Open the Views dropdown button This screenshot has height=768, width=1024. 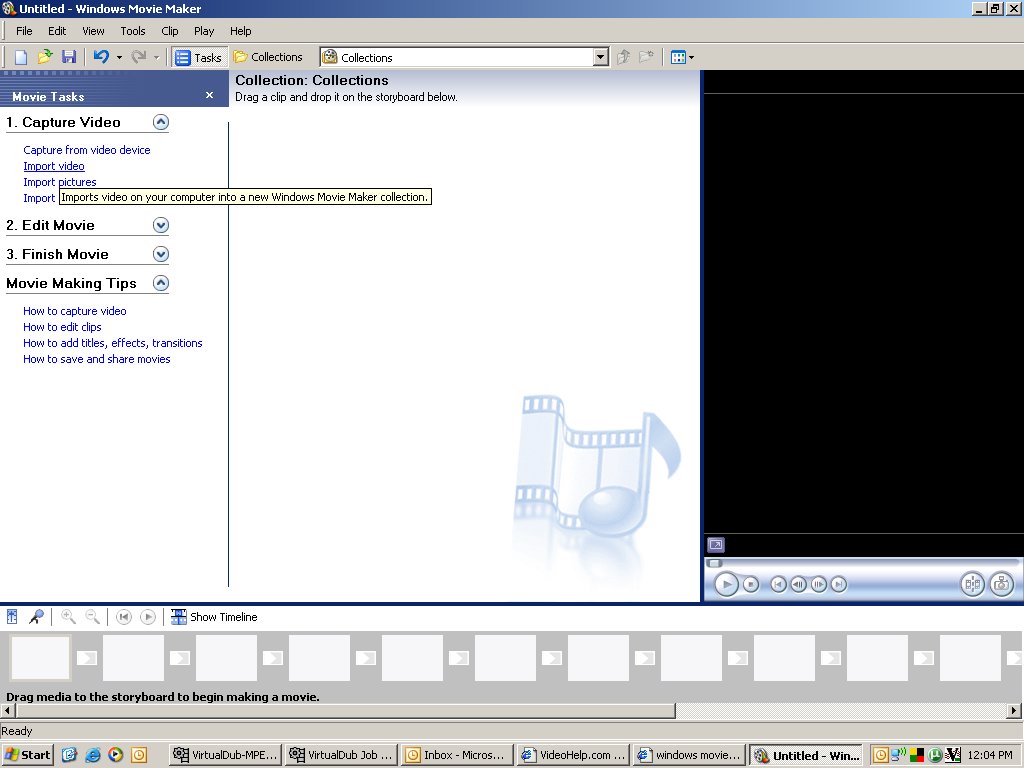[x=682, y=57]
